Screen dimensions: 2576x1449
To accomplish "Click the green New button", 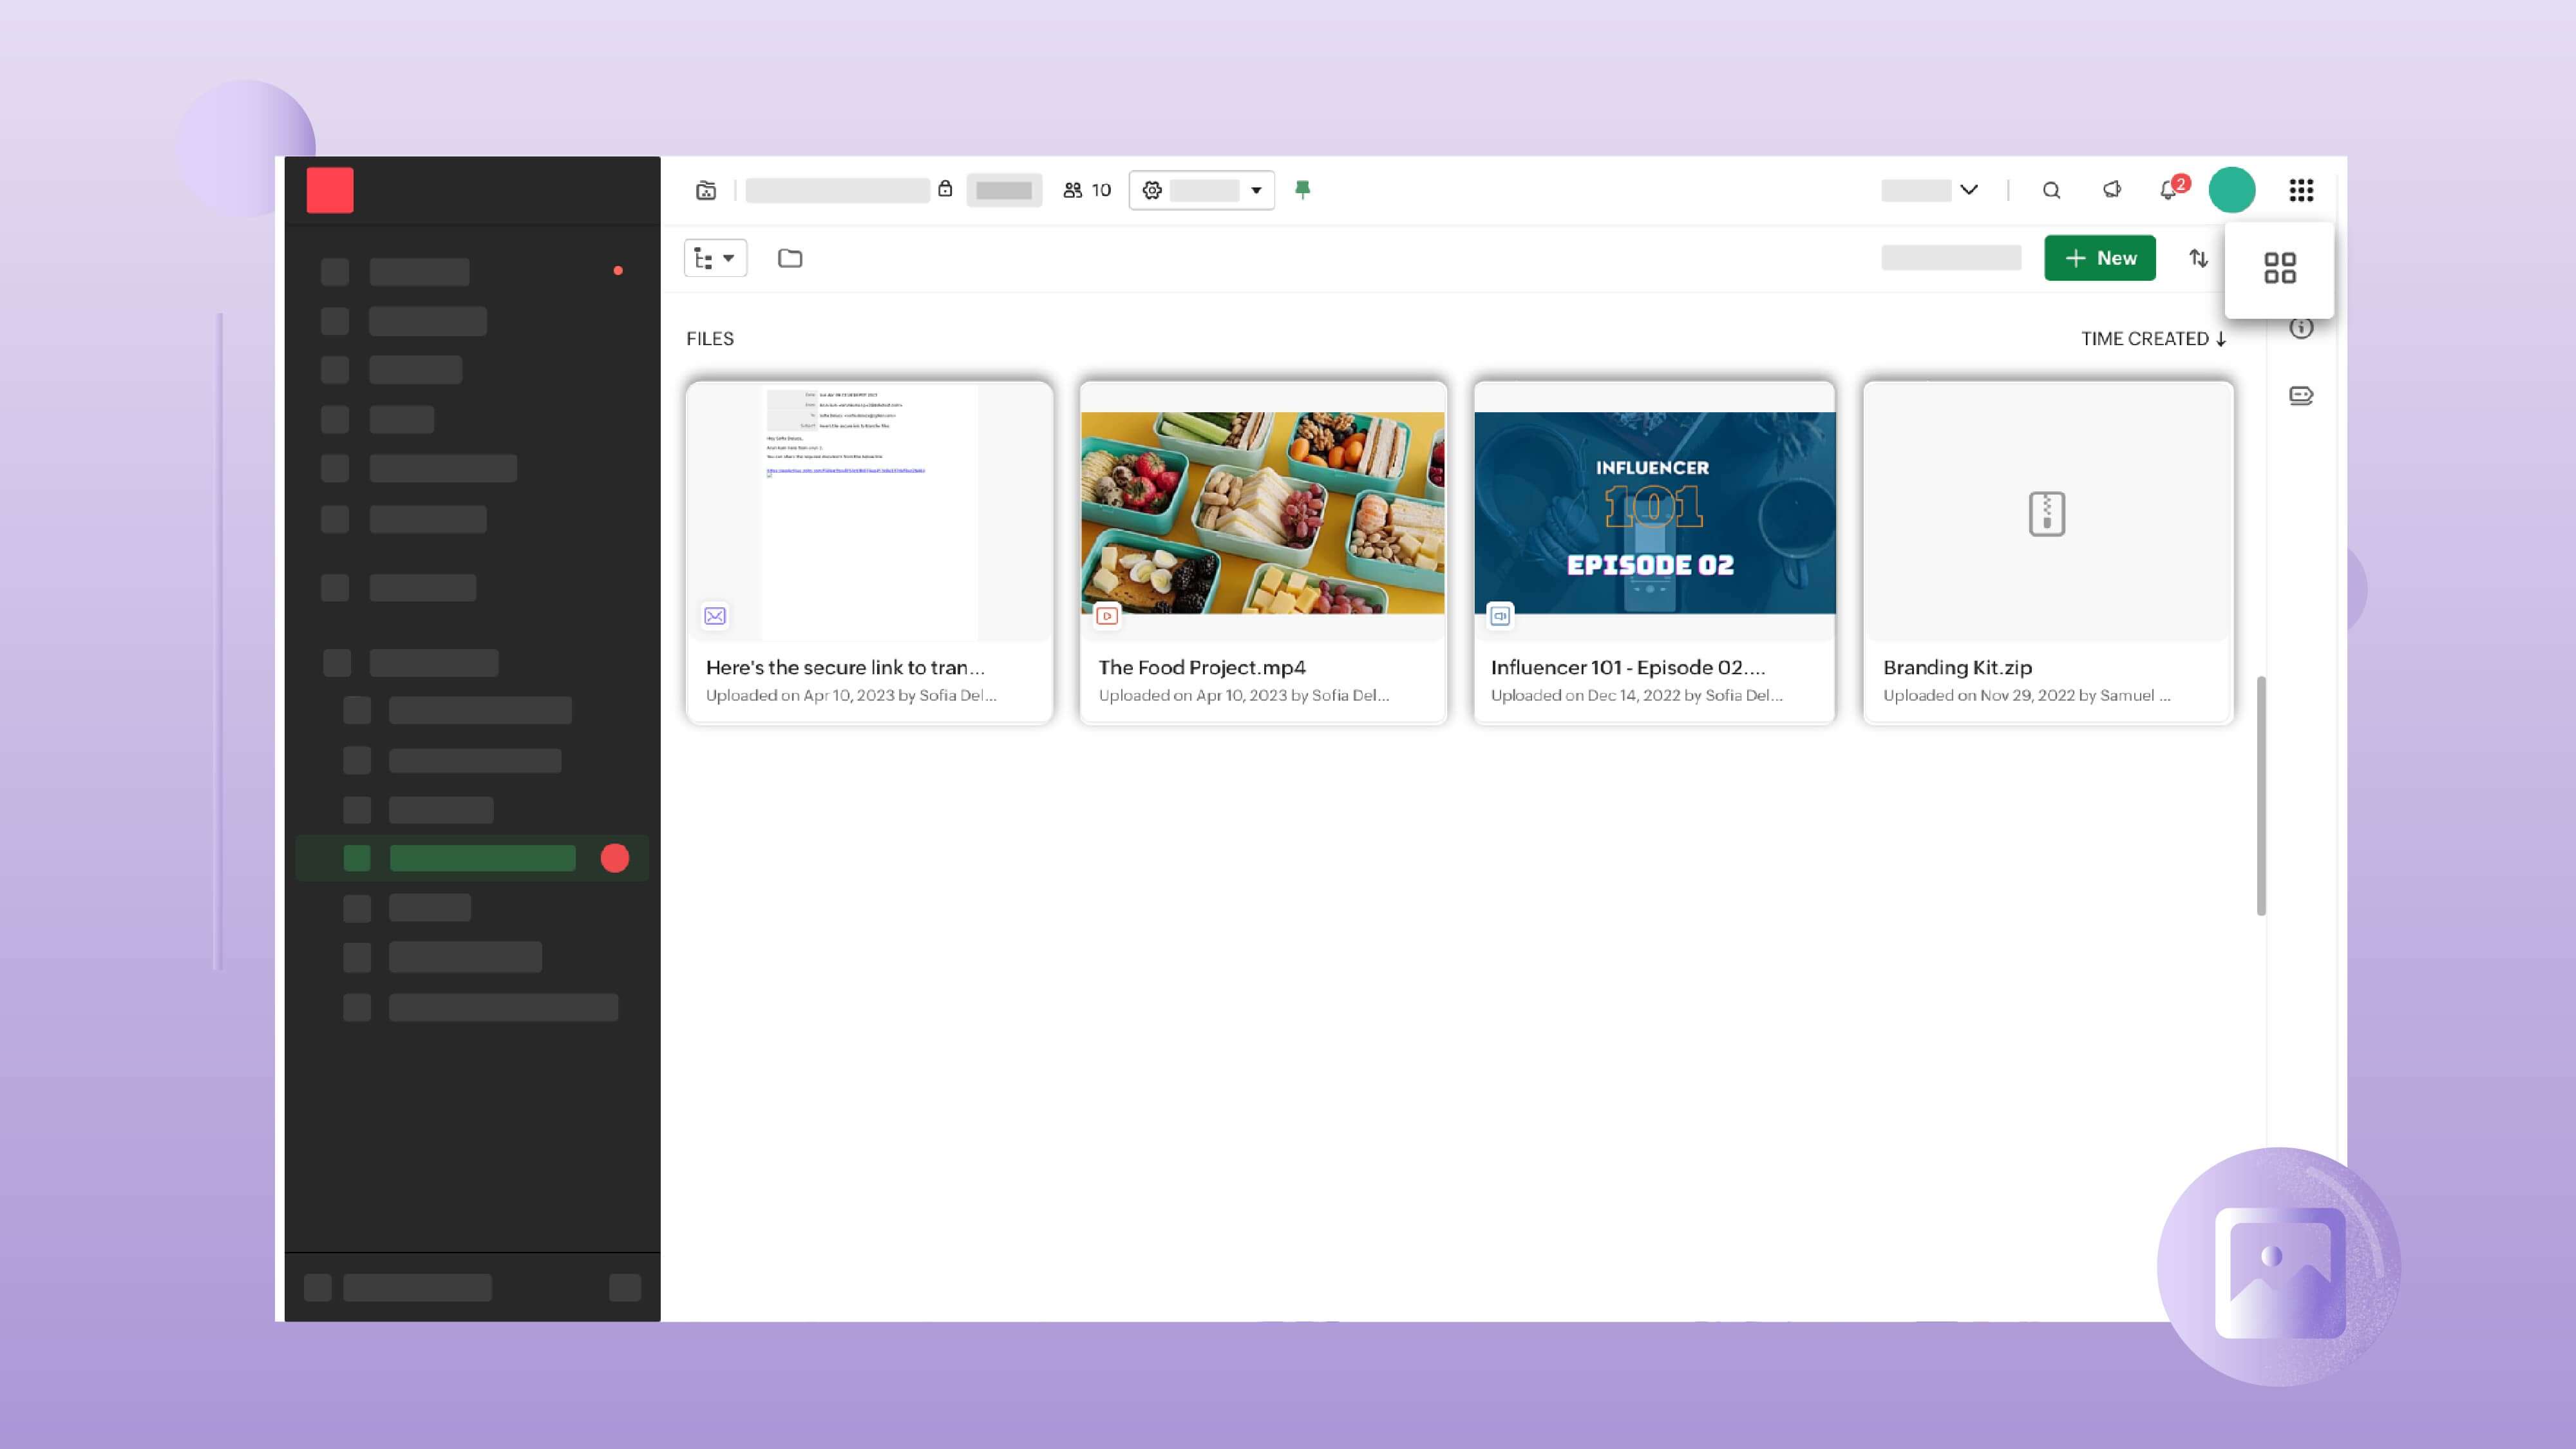I will [x=2099, y=258].
